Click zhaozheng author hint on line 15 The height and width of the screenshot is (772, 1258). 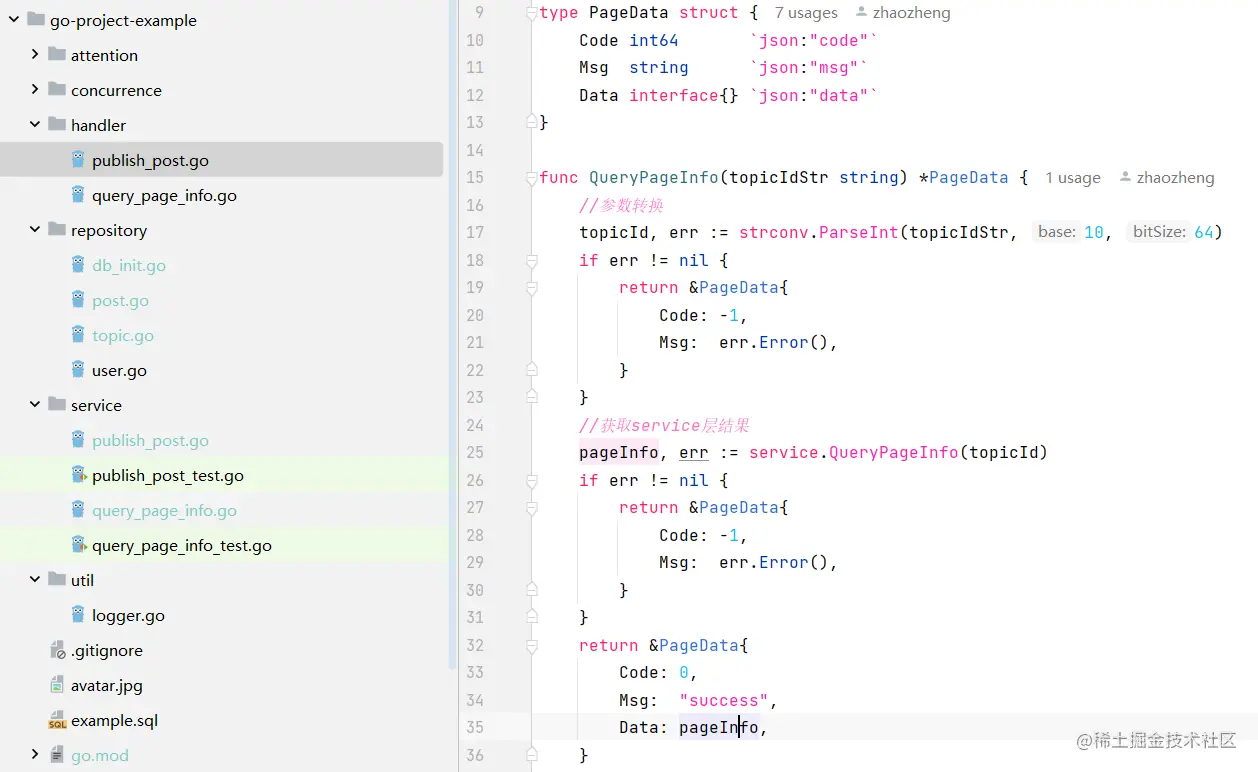[x=1176, y=178]
